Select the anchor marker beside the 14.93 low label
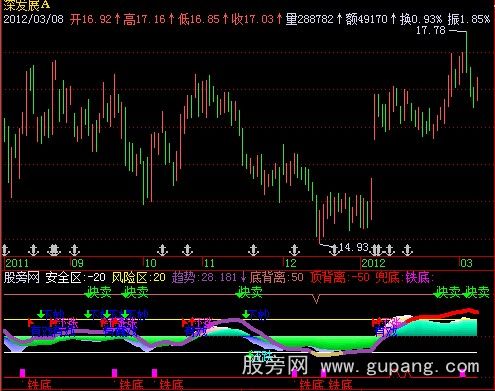The image size is (495, 391). (334, 249)
